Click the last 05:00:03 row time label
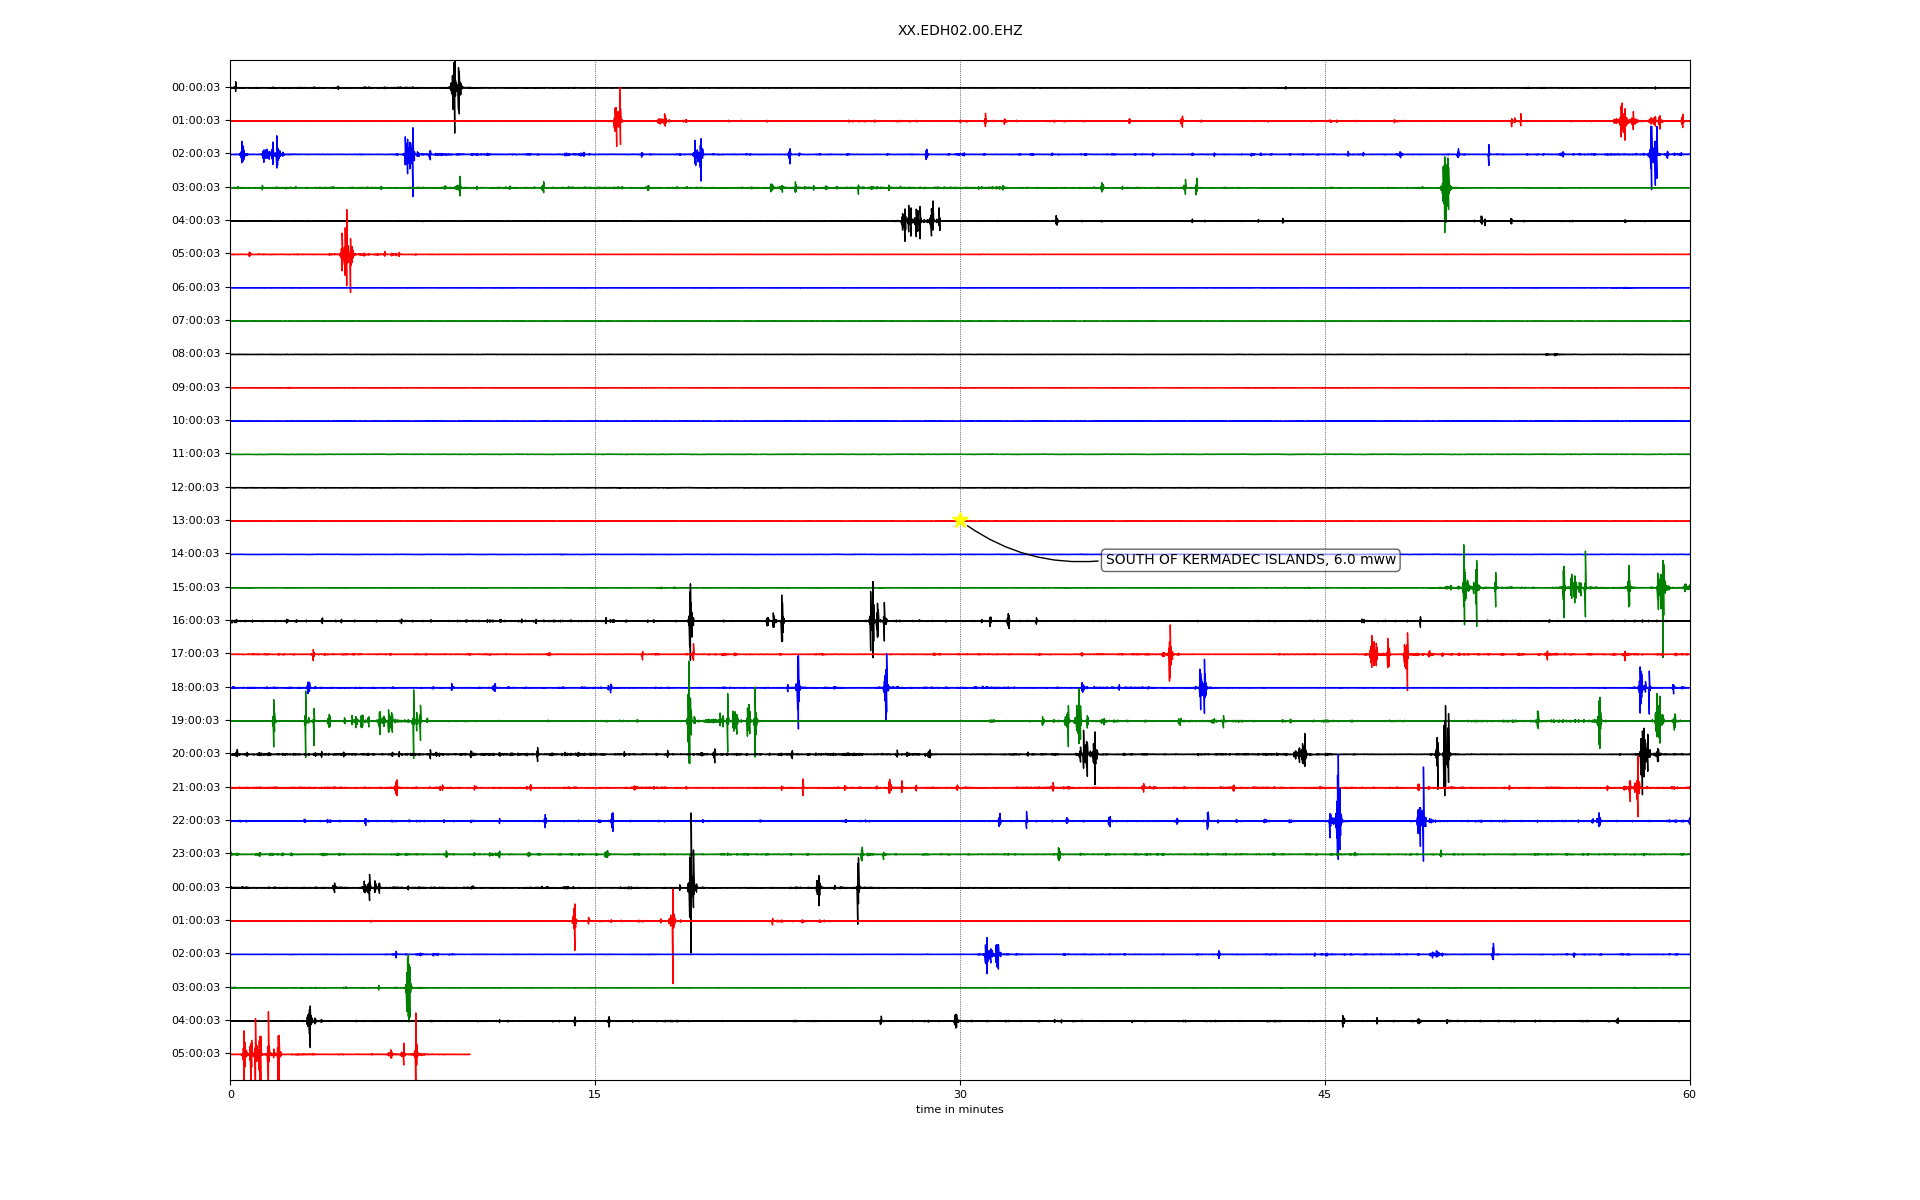The height and width of the screenshot is (1200, 1920). (x=196, y=1053)
